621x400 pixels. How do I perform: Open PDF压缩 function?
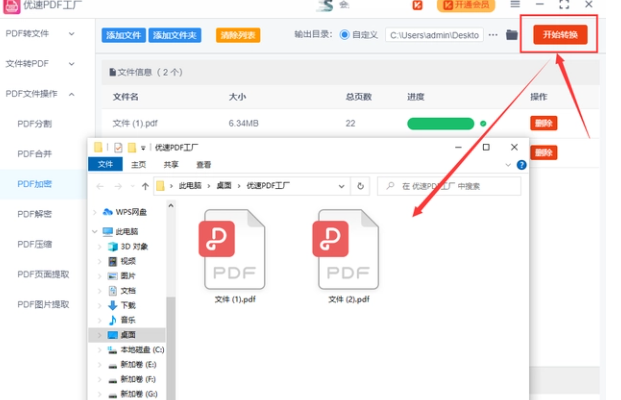pos(34,244)
